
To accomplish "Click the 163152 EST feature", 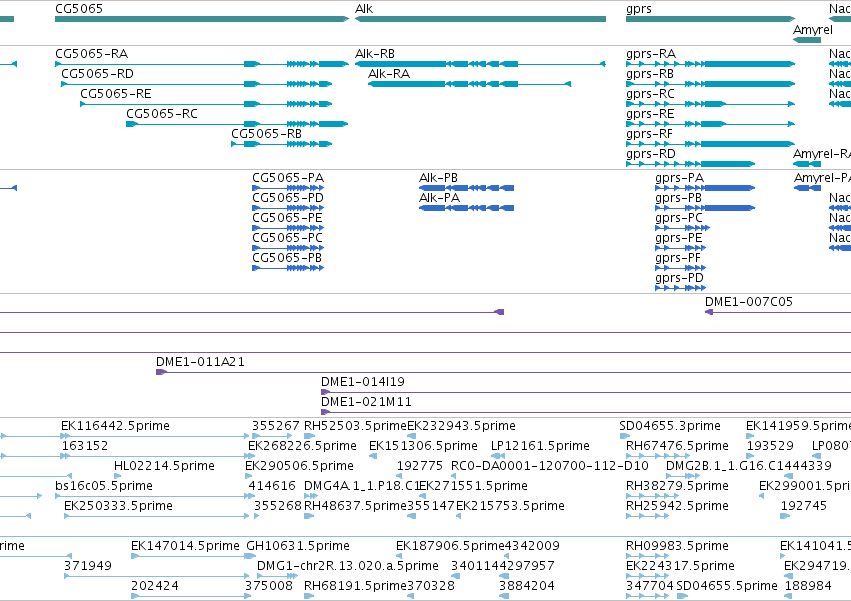I will [155, 456].
